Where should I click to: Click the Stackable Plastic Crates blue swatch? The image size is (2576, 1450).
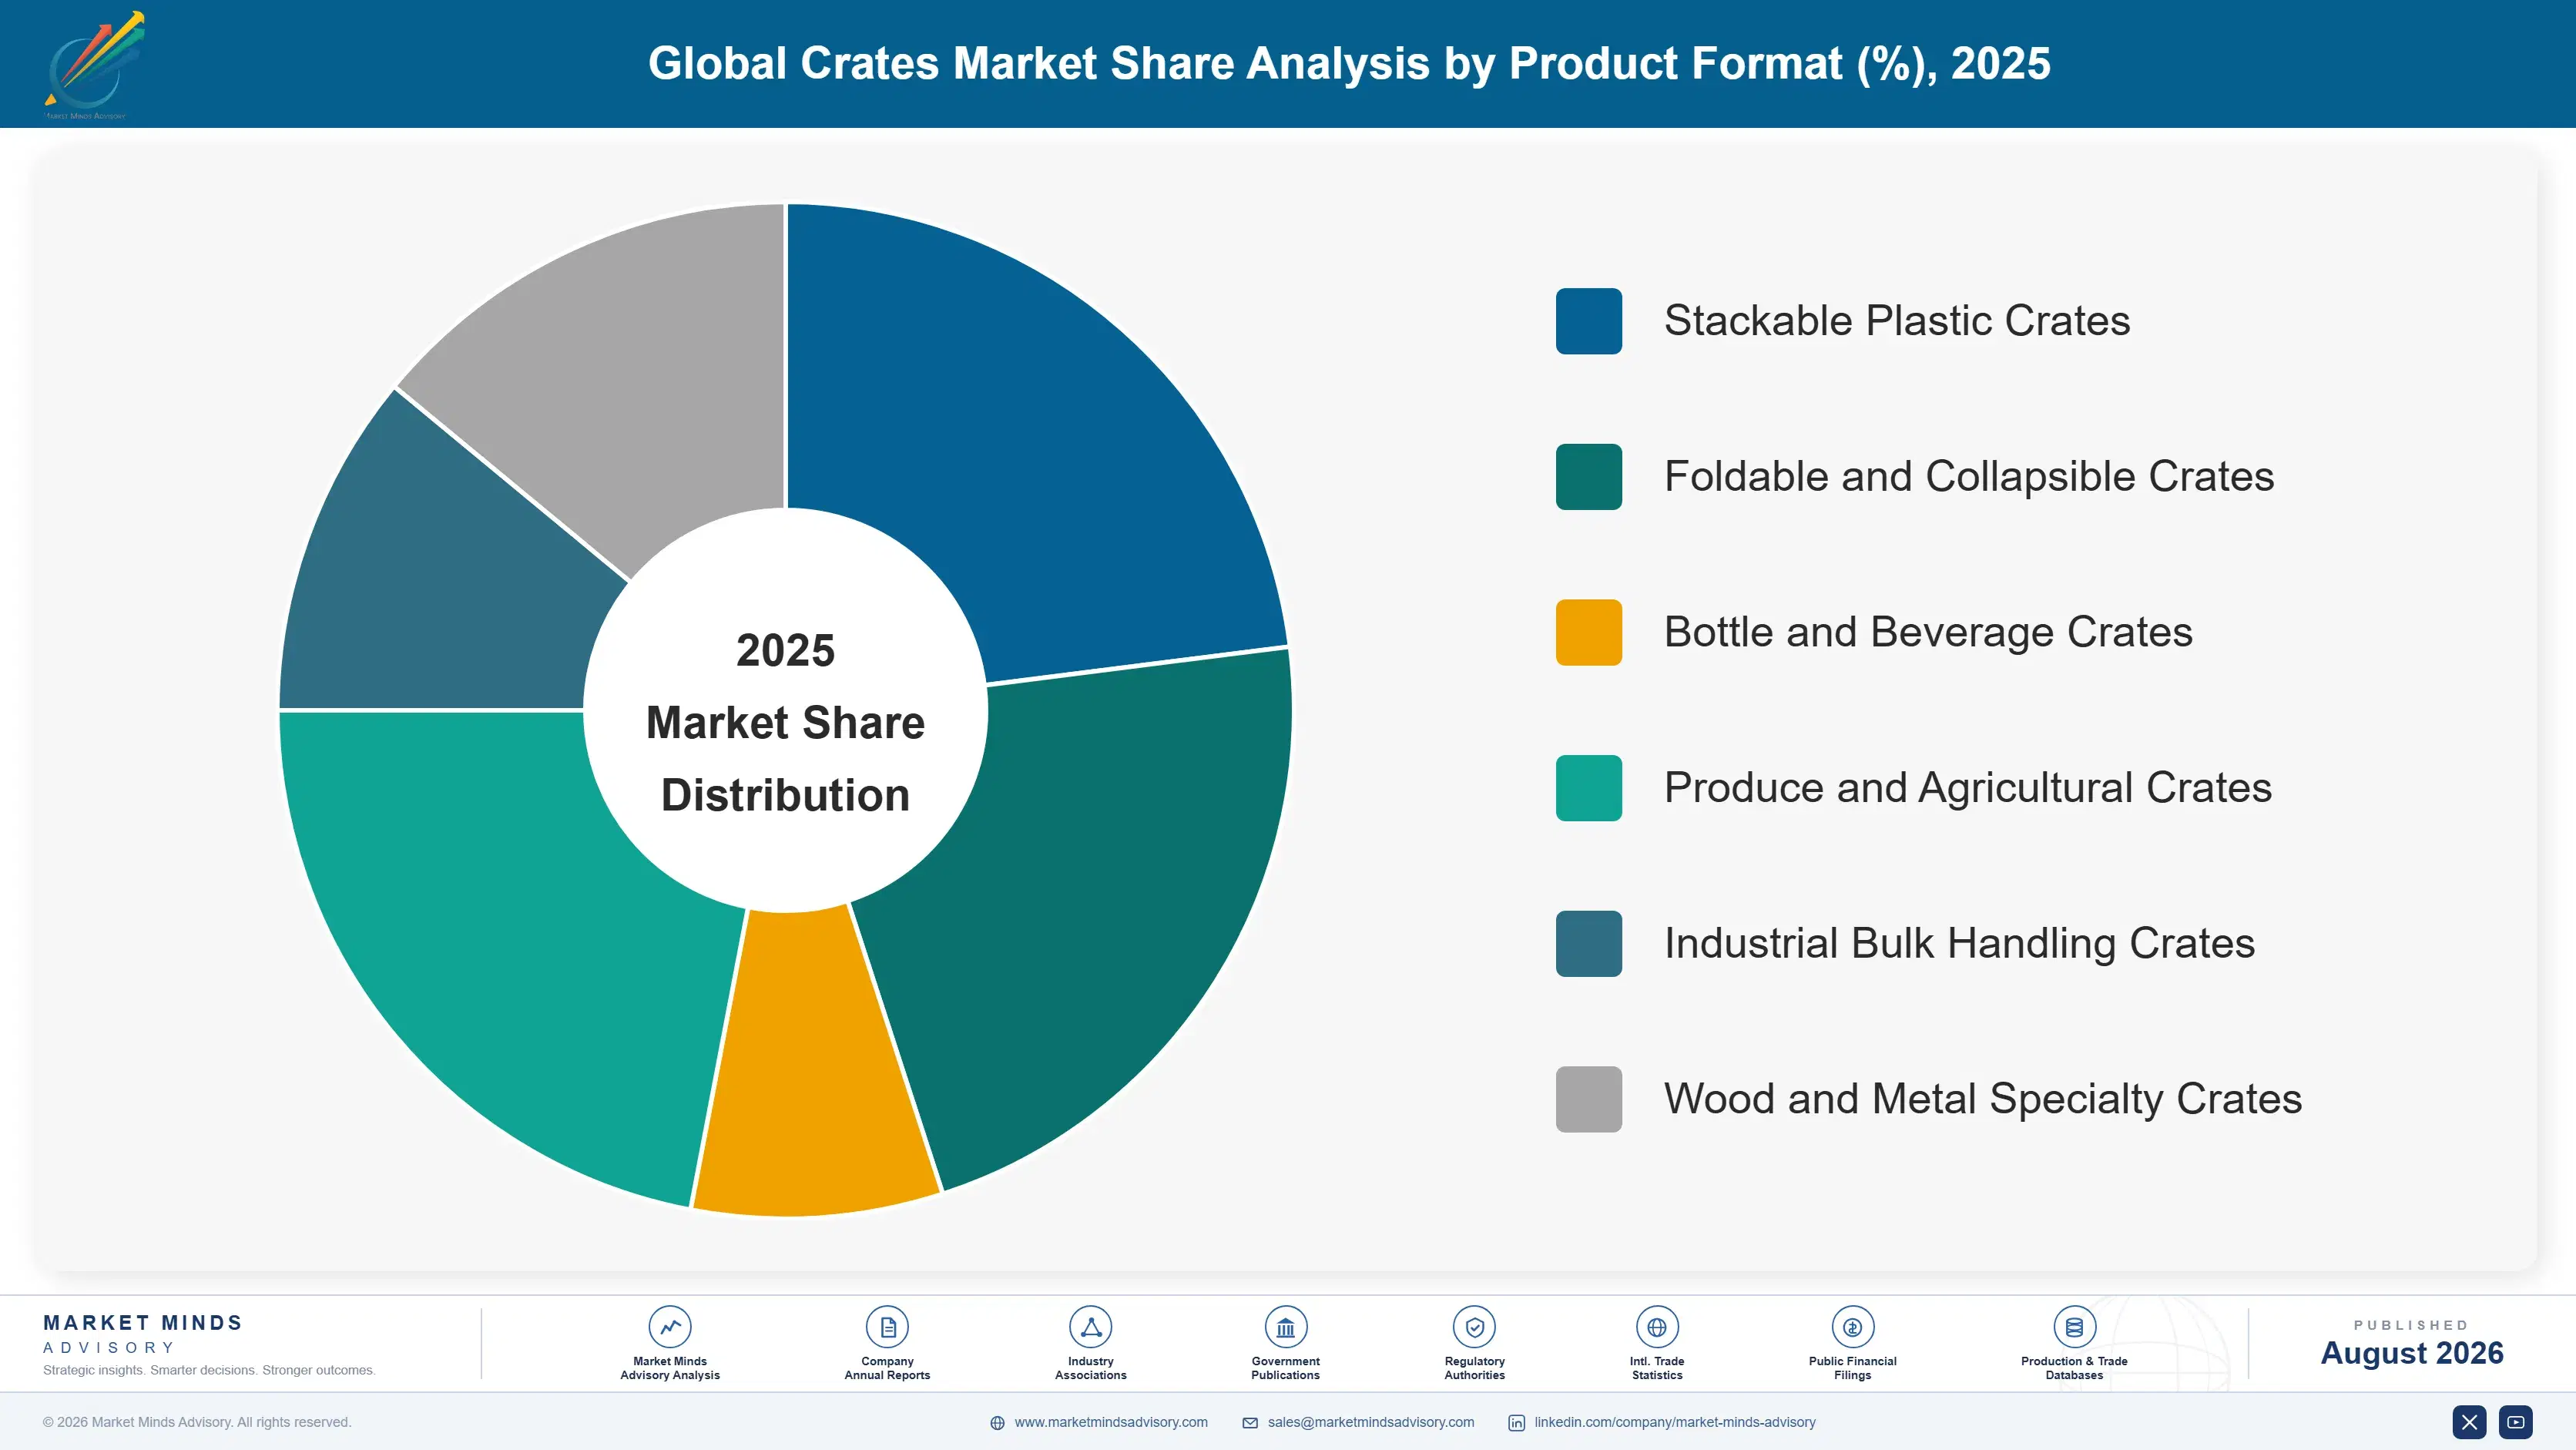[1588, 321]
